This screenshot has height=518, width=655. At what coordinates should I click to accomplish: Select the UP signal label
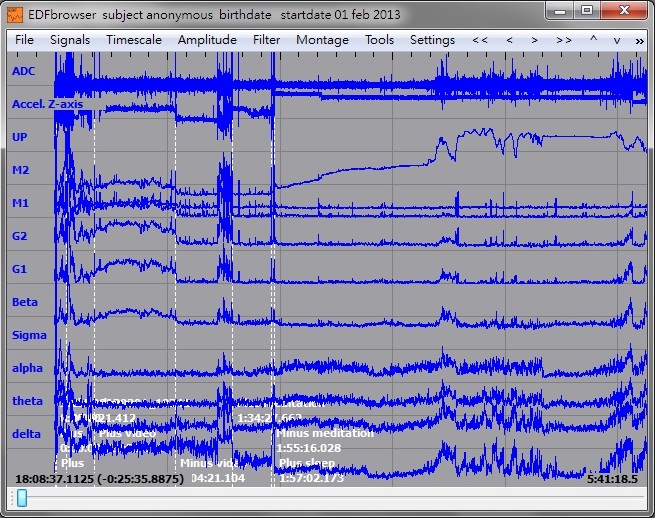tap(20, 137)
